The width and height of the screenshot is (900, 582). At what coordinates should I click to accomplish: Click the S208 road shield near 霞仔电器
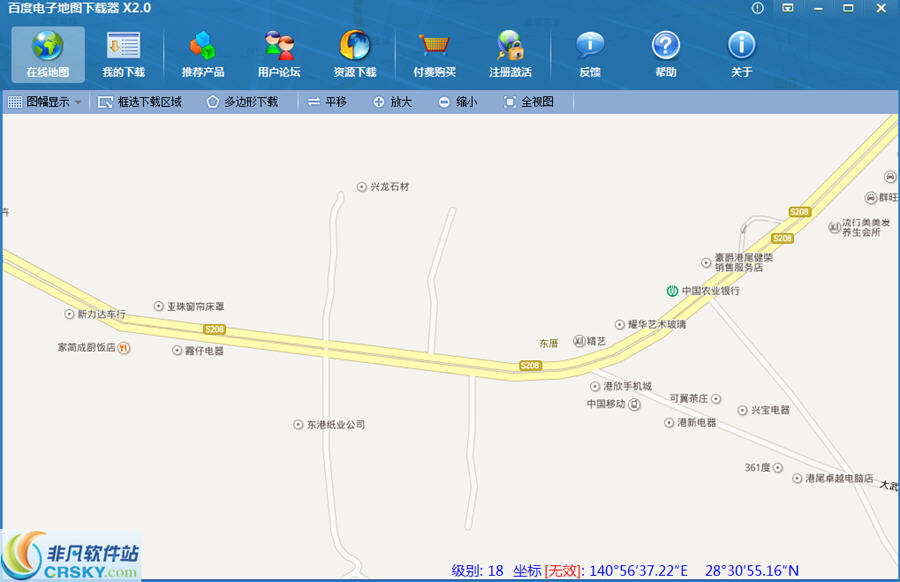pyautogui.click(x=215, y=329)
